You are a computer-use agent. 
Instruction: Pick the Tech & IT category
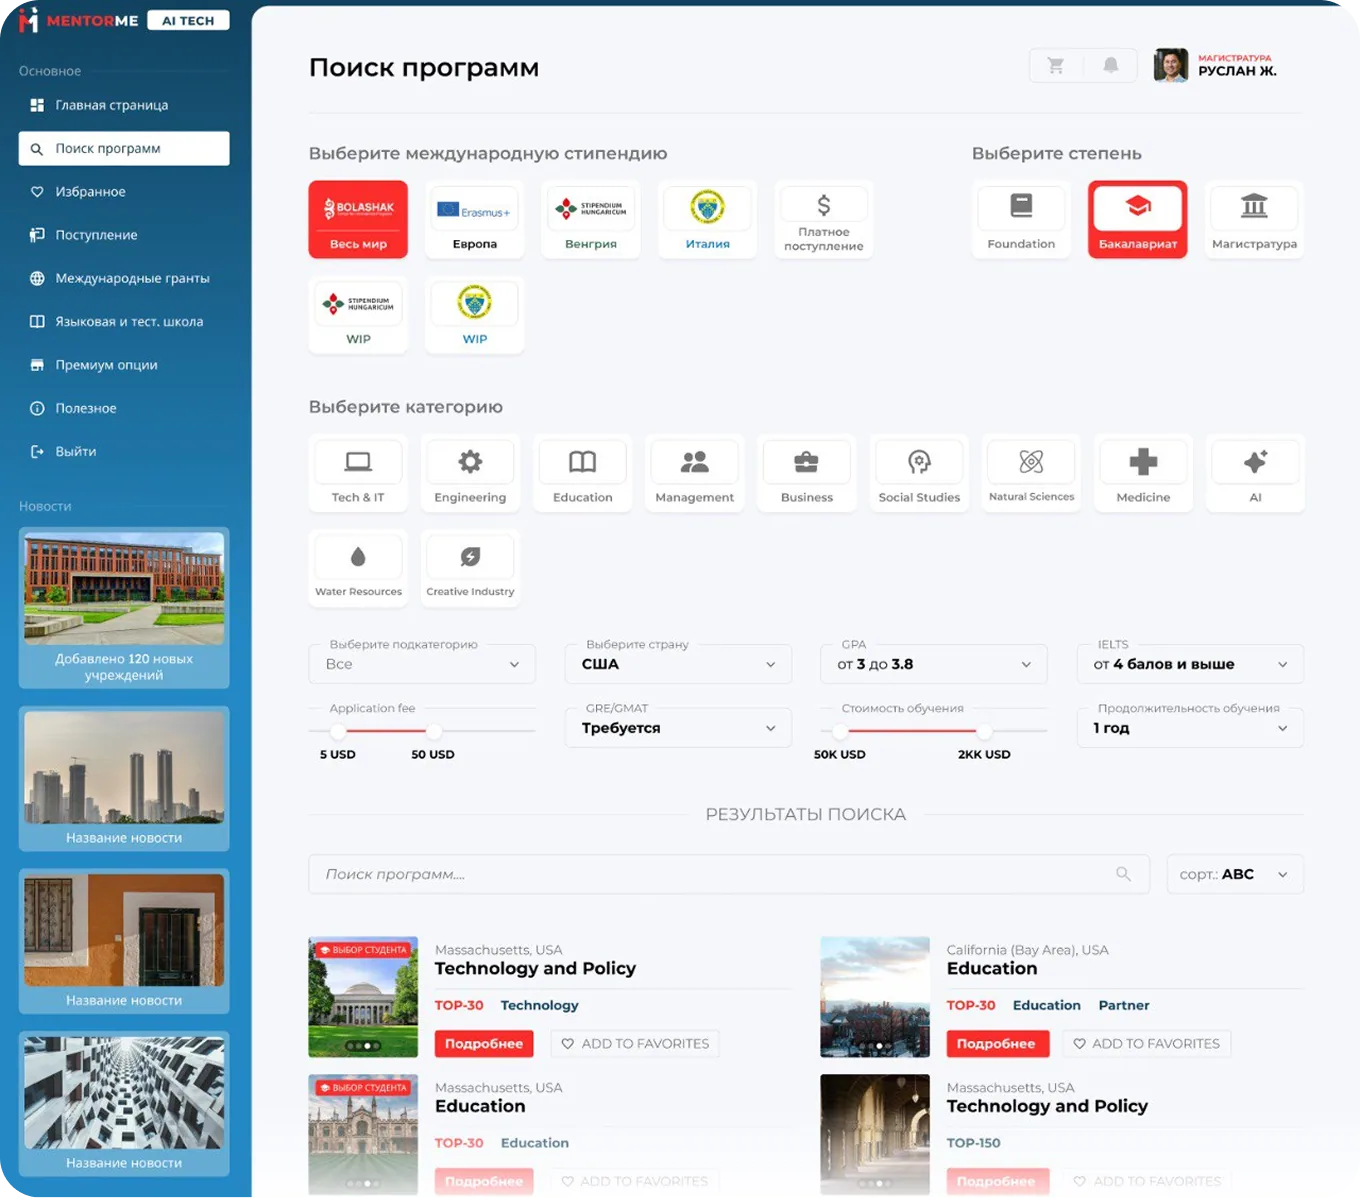point(358,473)
